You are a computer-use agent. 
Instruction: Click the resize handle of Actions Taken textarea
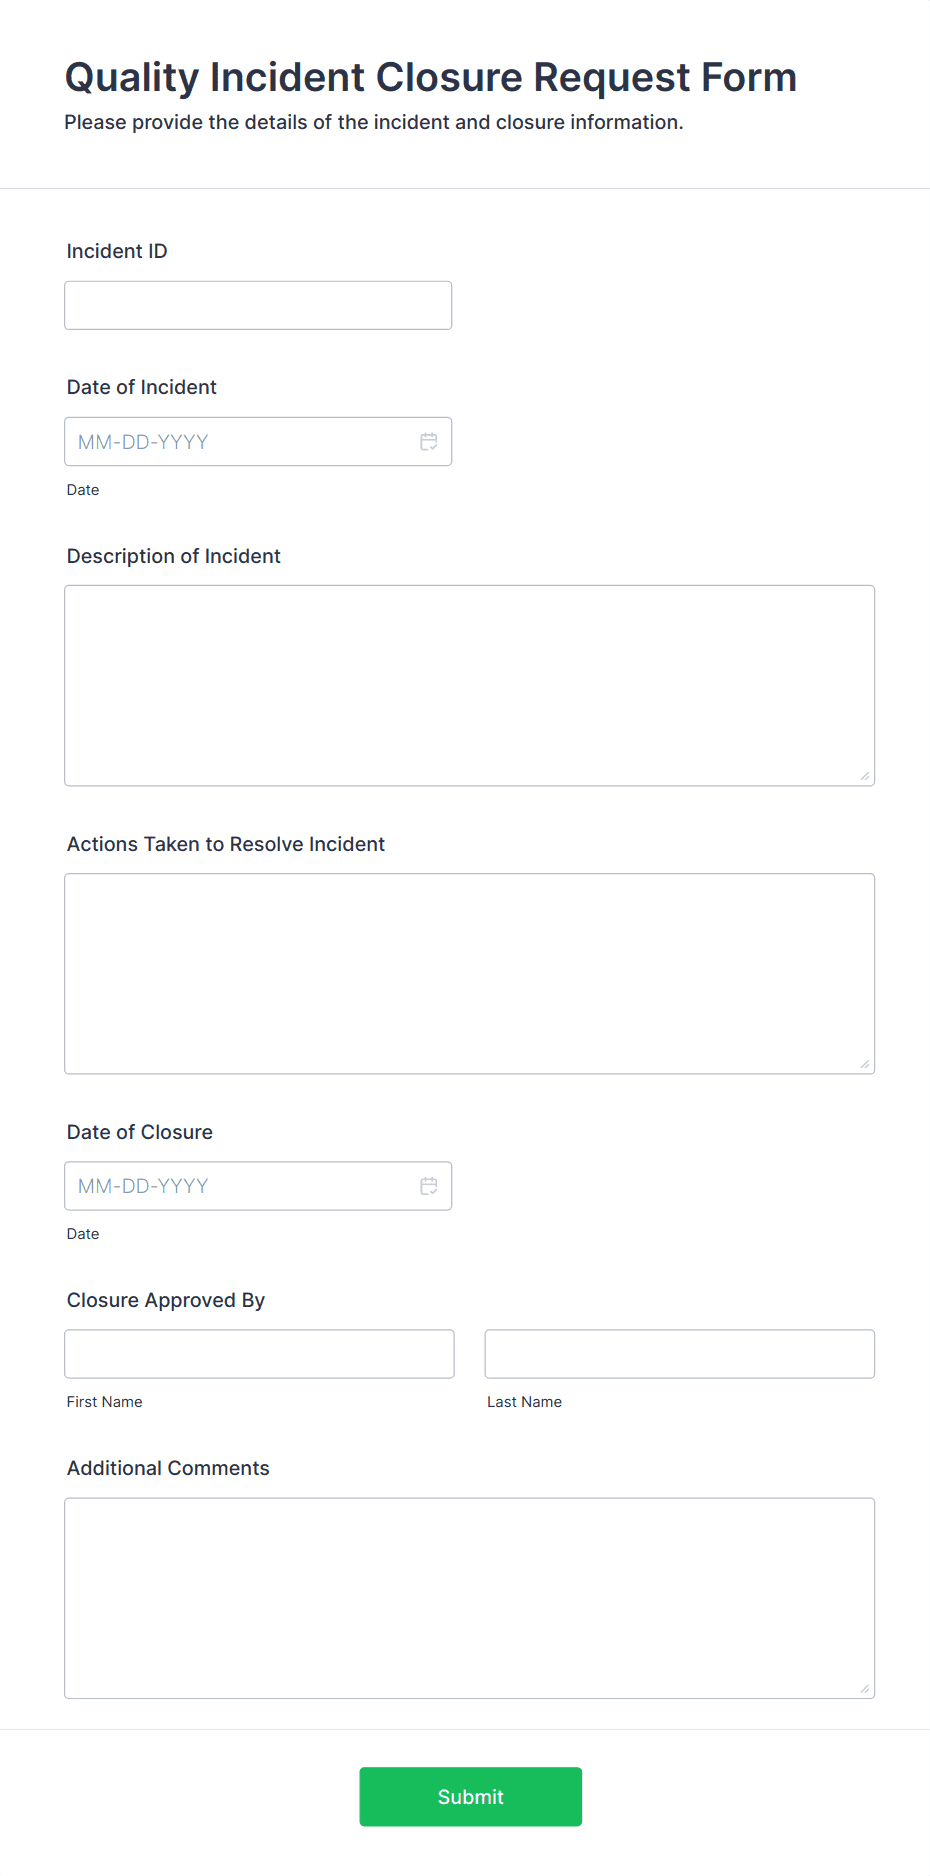(864, 1062)
